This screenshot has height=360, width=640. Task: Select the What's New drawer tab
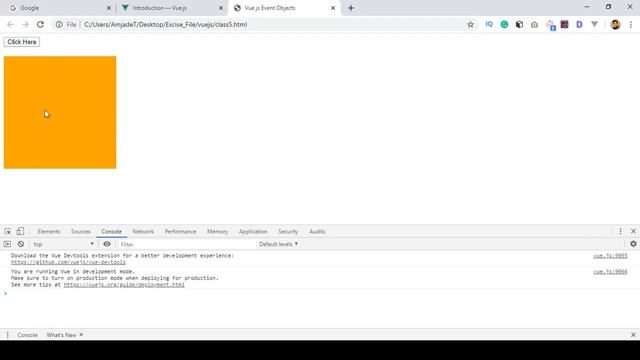pos(61,335)
